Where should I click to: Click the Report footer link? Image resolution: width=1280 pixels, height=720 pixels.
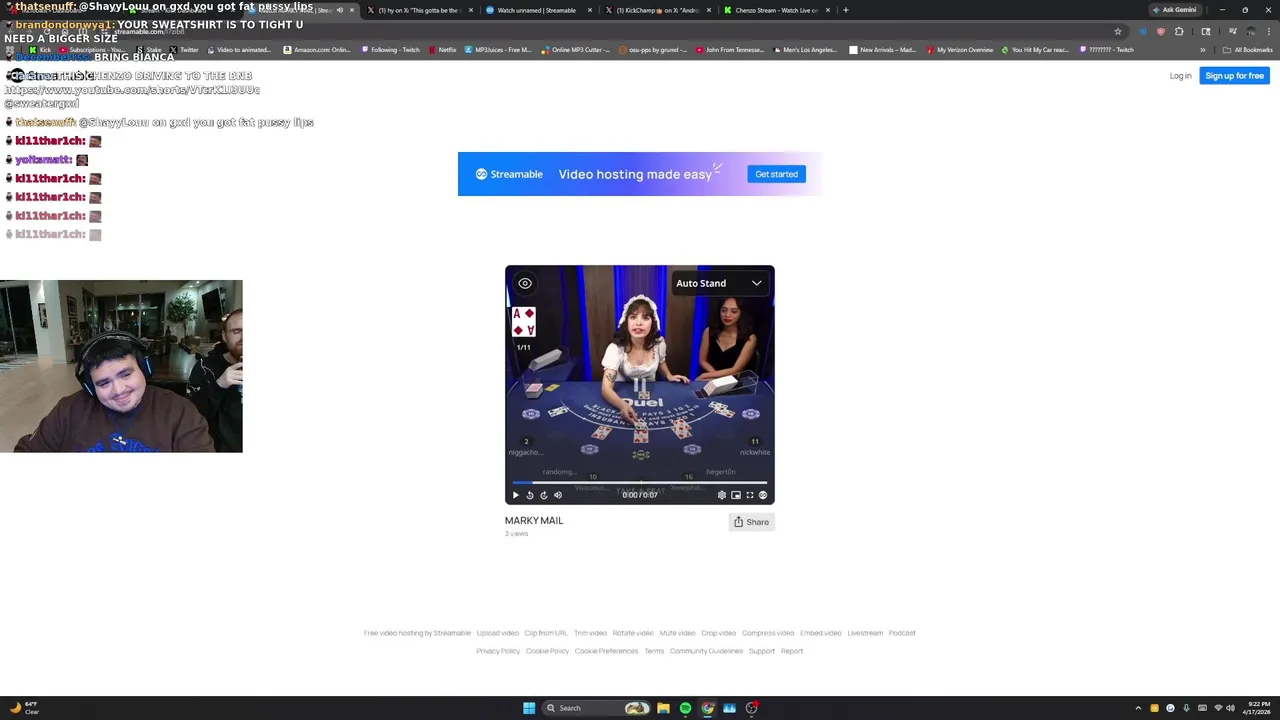tap(792, 651)
